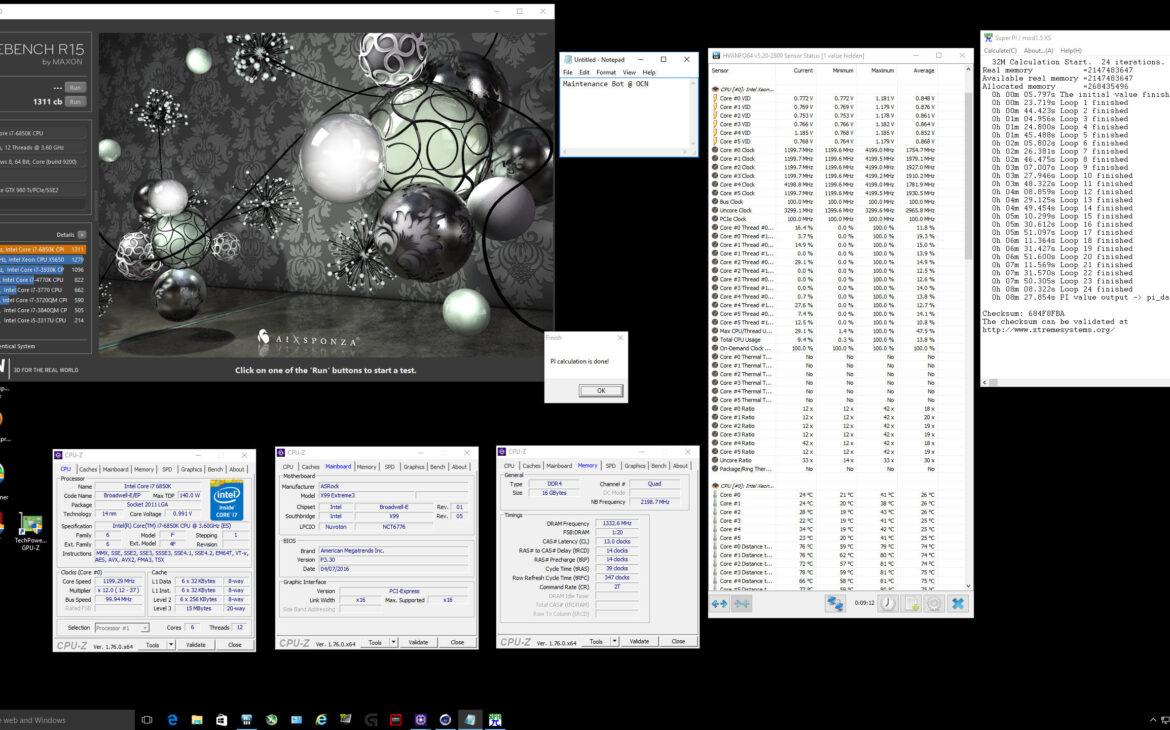Click the collapse columns arrows icon in HWiNFO64
This screenshot has width=1170, height=730.
click(x=742, y=604)
